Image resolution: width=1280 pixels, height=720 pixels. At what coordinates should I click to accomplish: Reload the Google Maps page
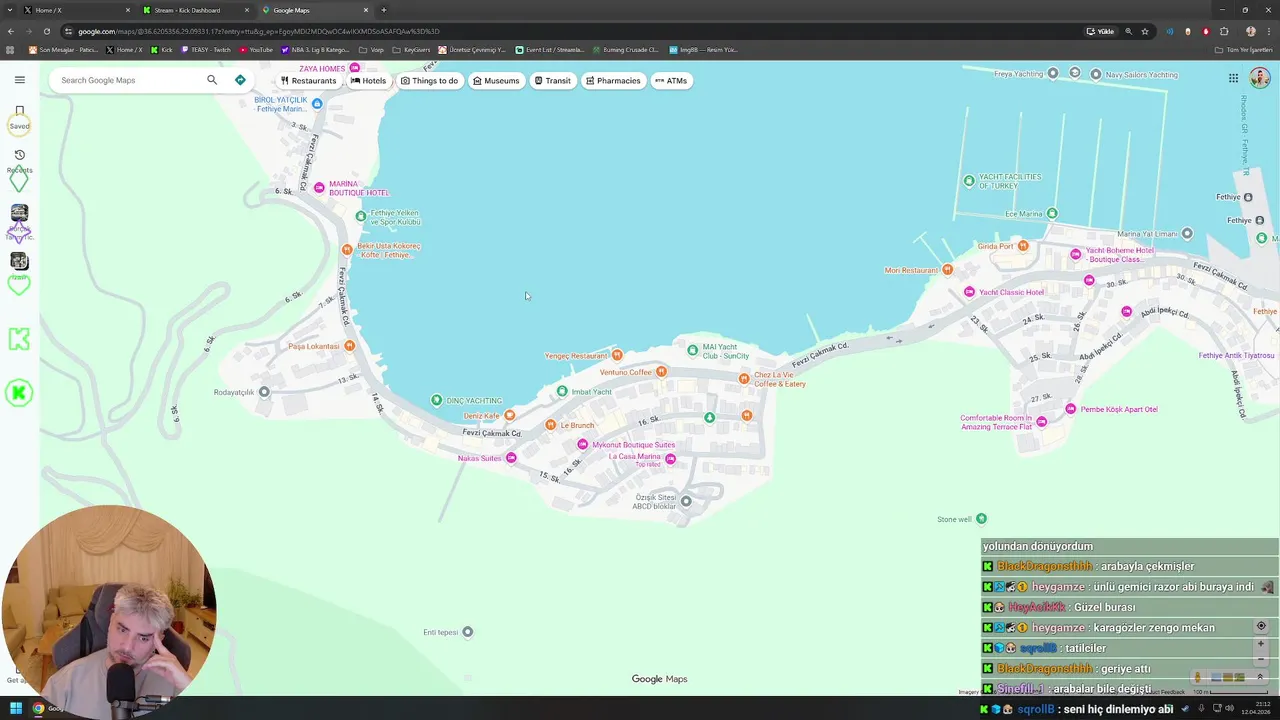pyautogui.click(x=46, y=31)
